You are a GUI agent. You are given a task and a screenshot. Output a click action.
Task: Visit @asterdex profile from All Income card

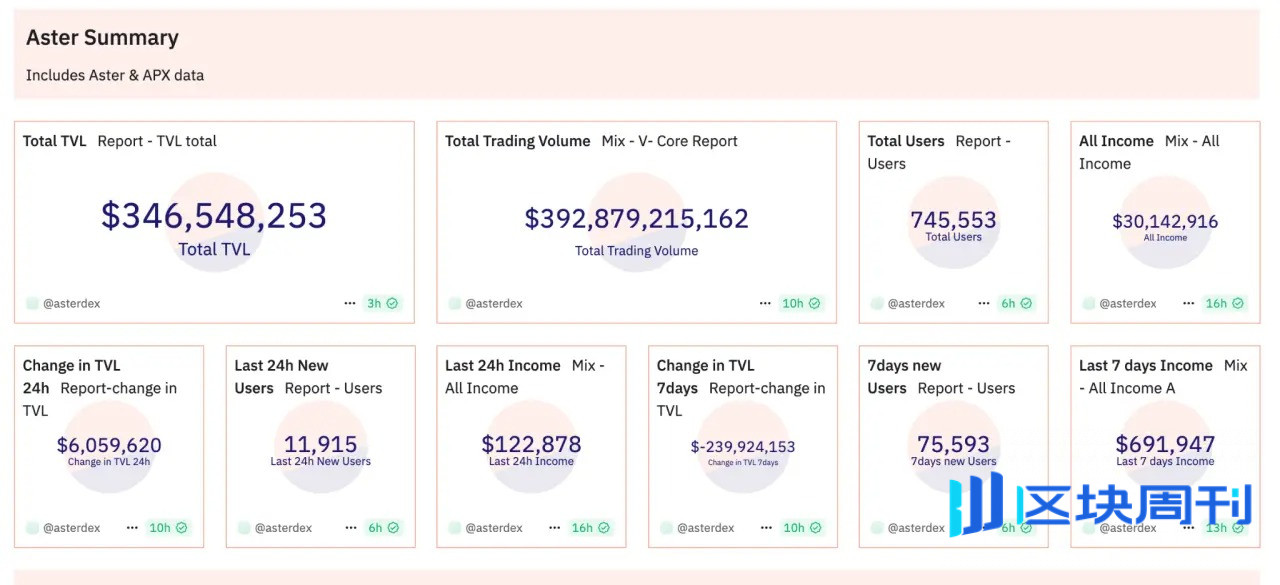(x=1128, y=303)
